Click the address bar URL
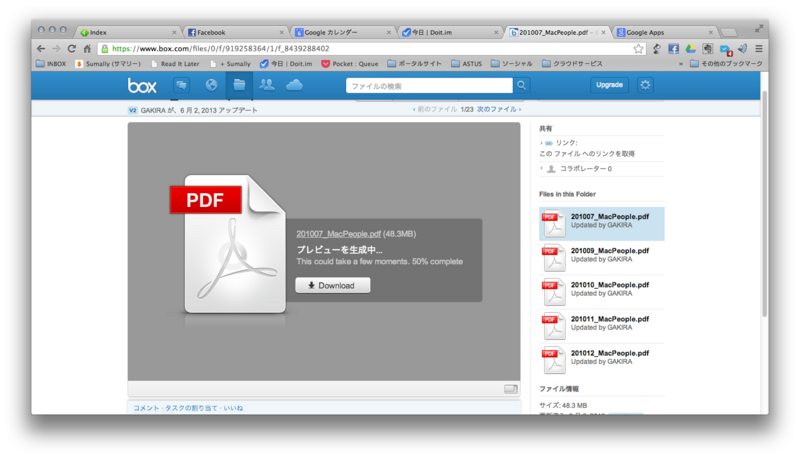This screenshot has height=458, width=800. [220, 48]
